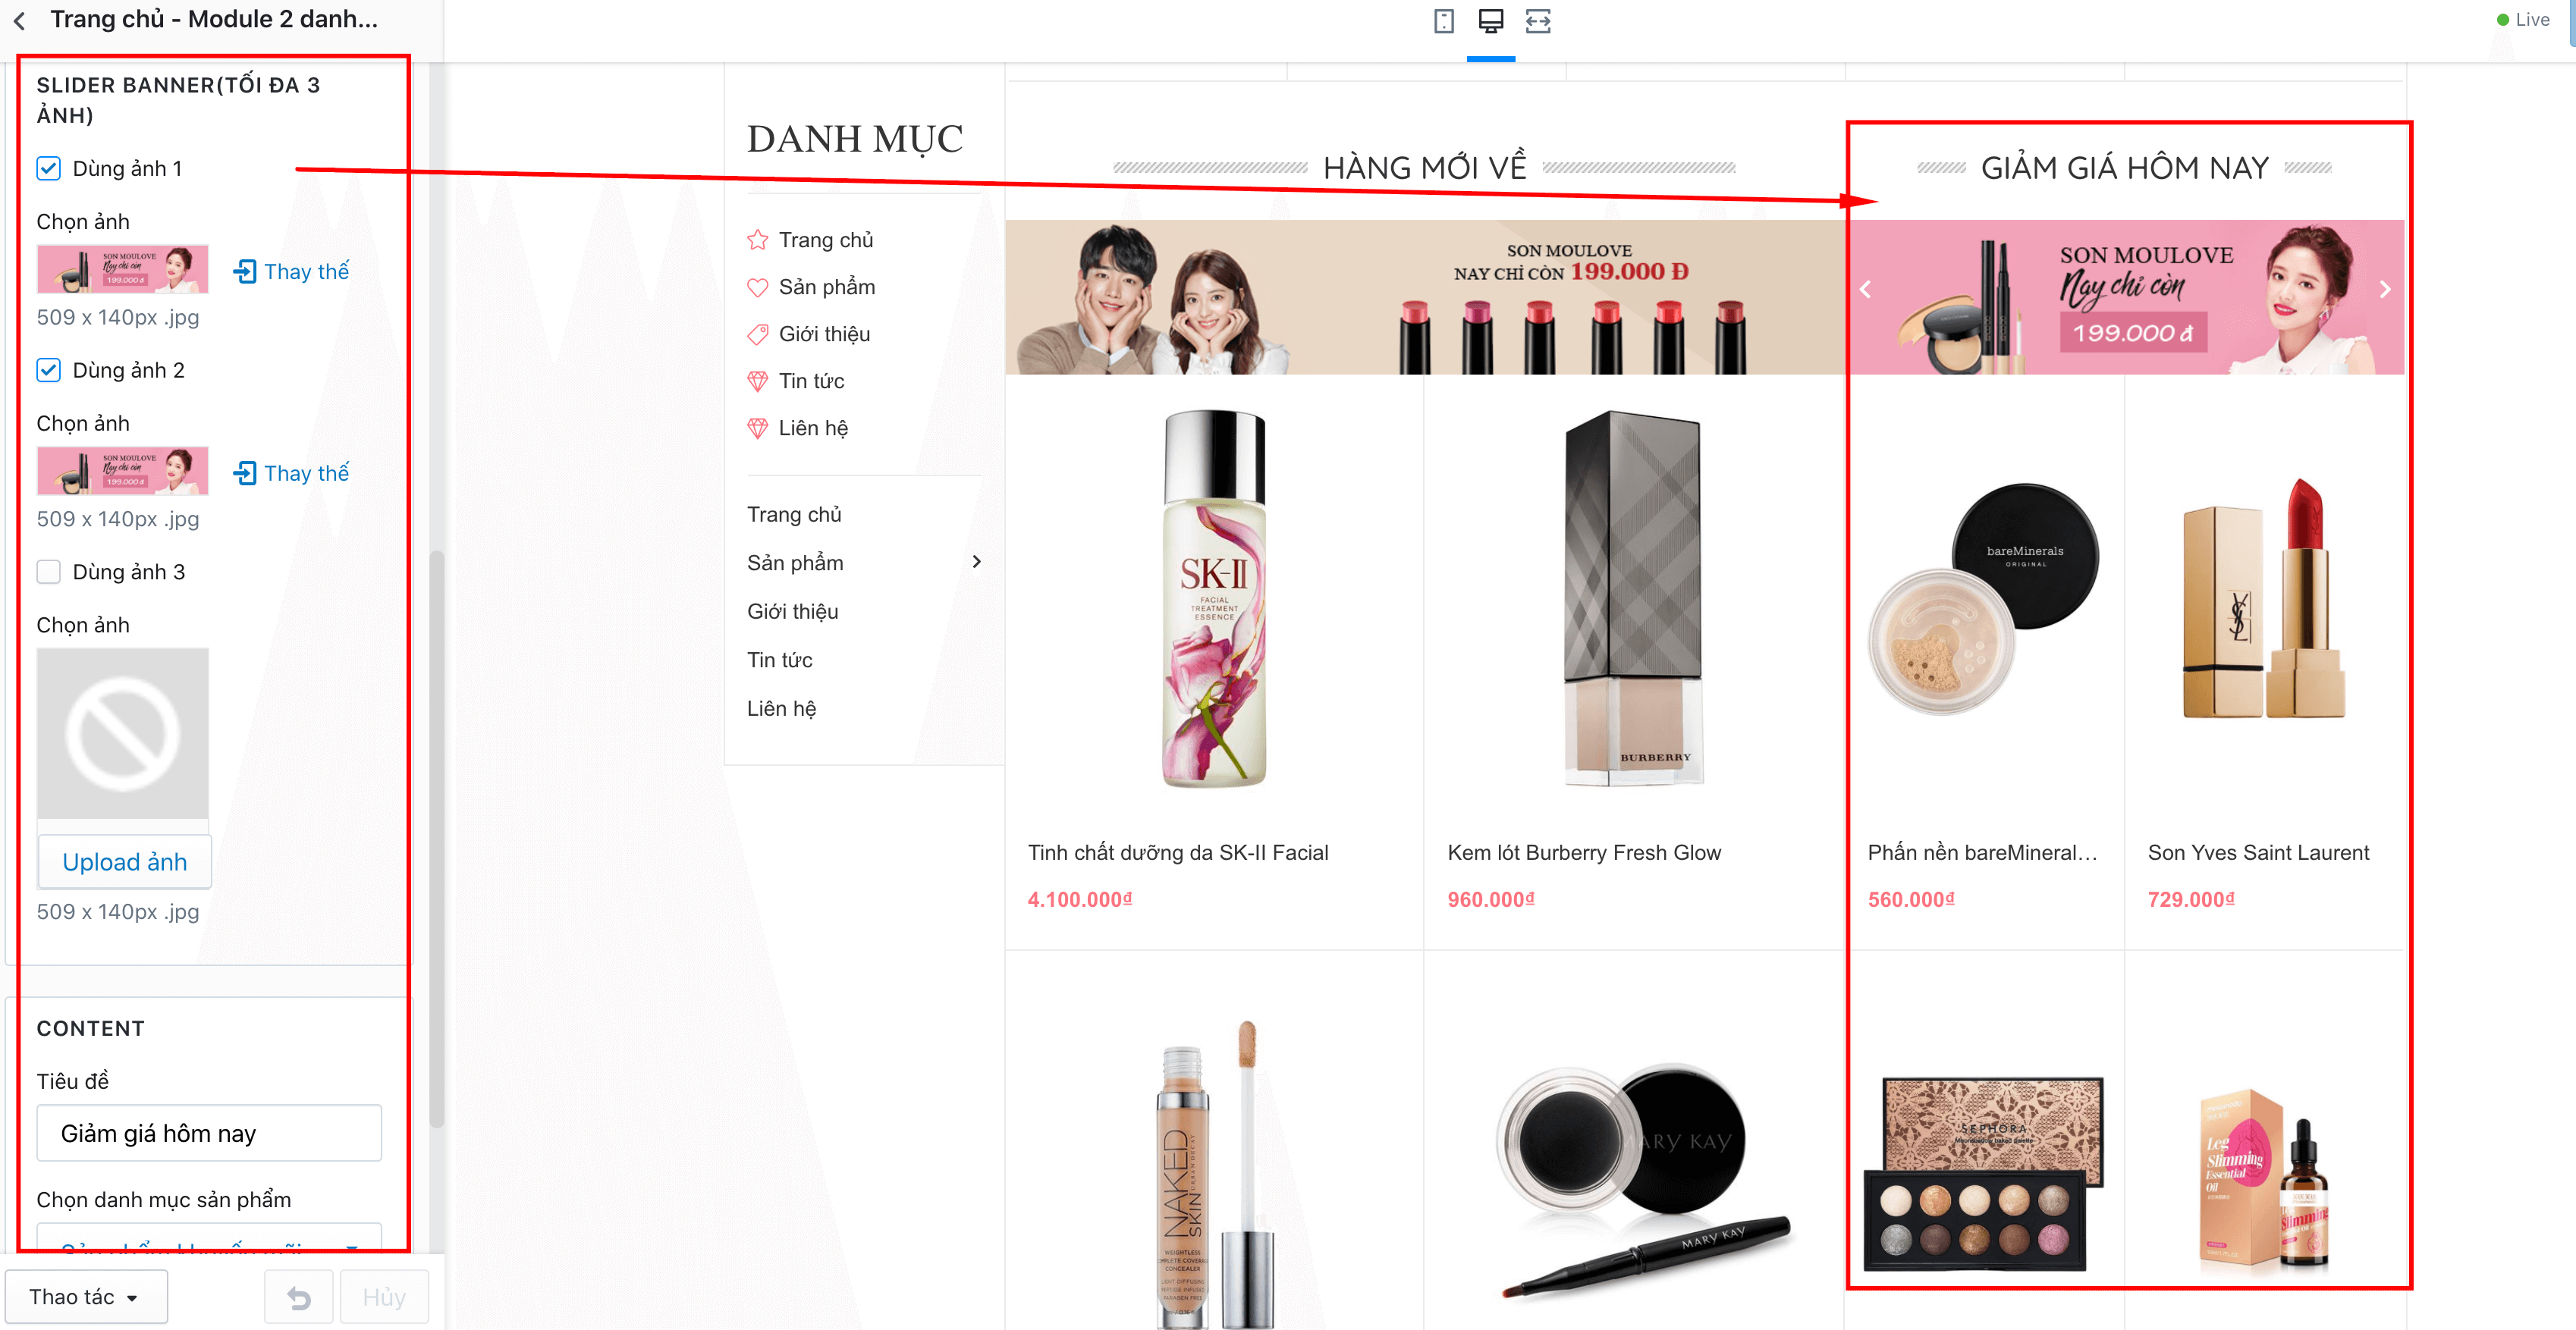Select Trang chủ in the plain text menu

click(x=794, y=514)
